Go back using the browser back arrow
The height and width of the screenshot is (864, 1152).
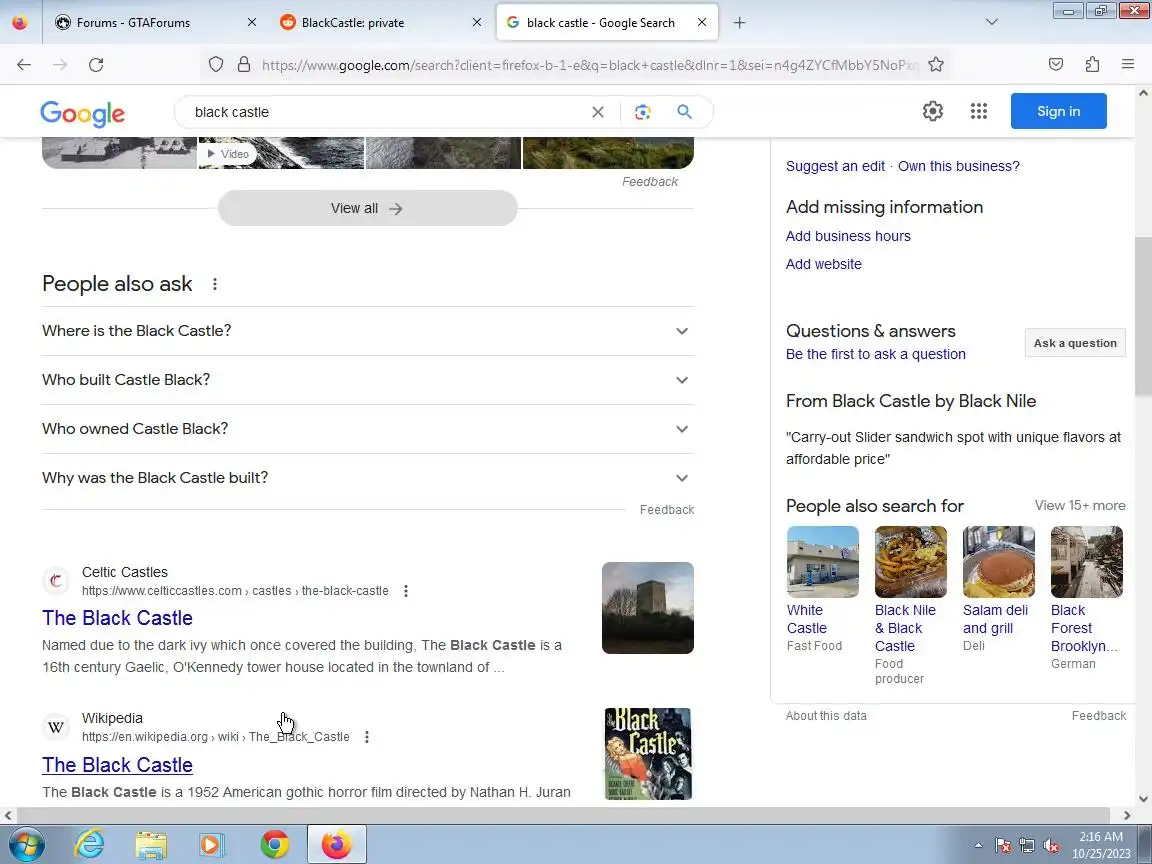[24, 65]
